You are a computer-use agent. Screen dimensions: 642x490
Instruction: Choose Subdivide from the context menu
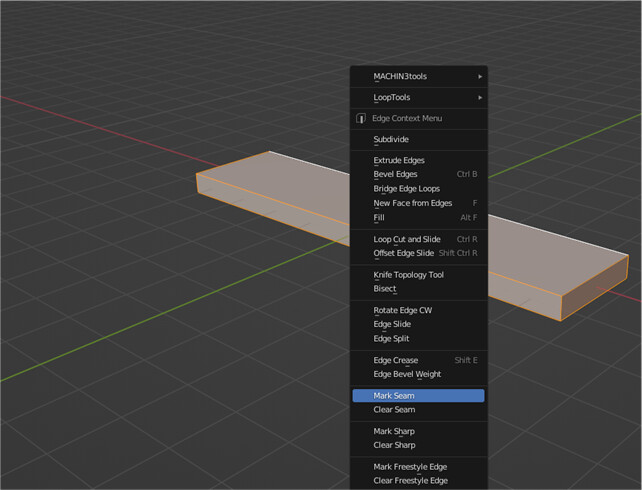click(418, 140)
